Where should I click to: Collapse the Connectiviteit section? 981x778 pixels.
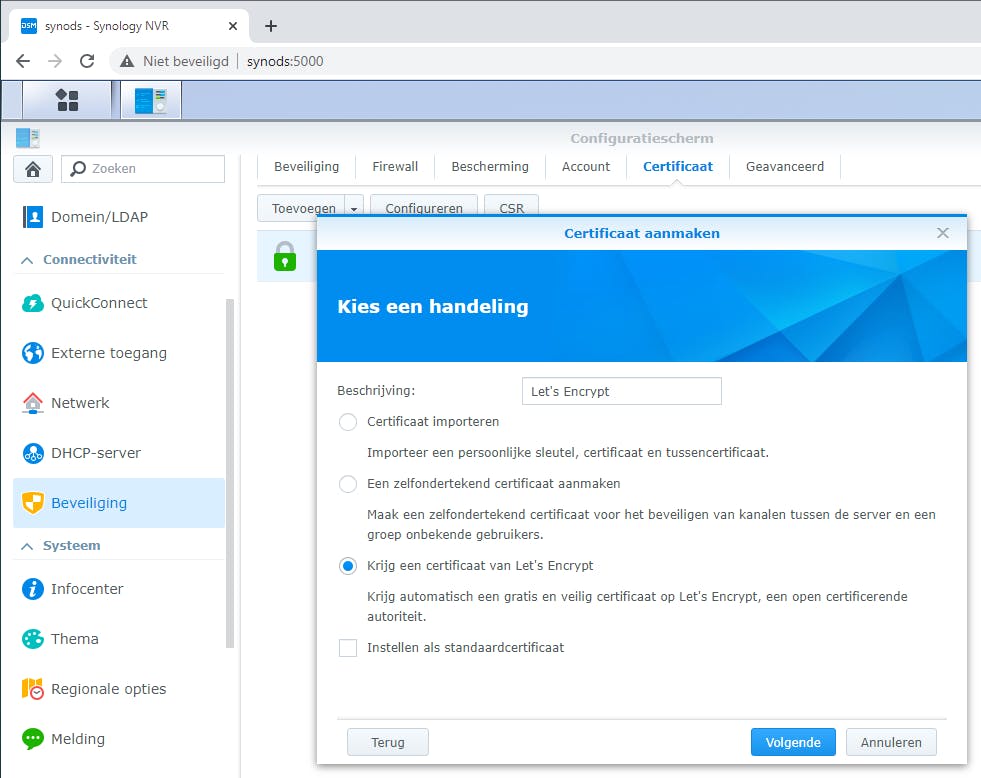click(27, 260)
